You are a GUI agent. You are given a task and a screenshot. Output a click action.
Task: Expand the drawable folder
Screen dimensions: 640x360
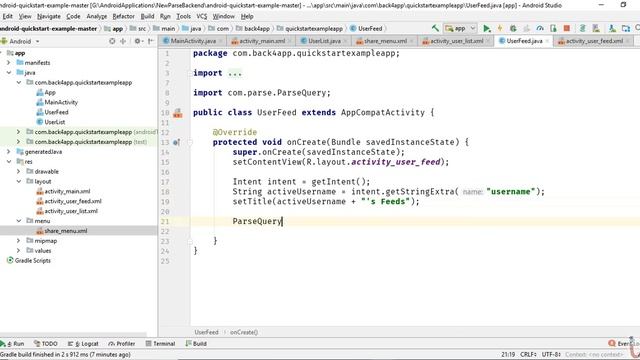tap(19, 171)
